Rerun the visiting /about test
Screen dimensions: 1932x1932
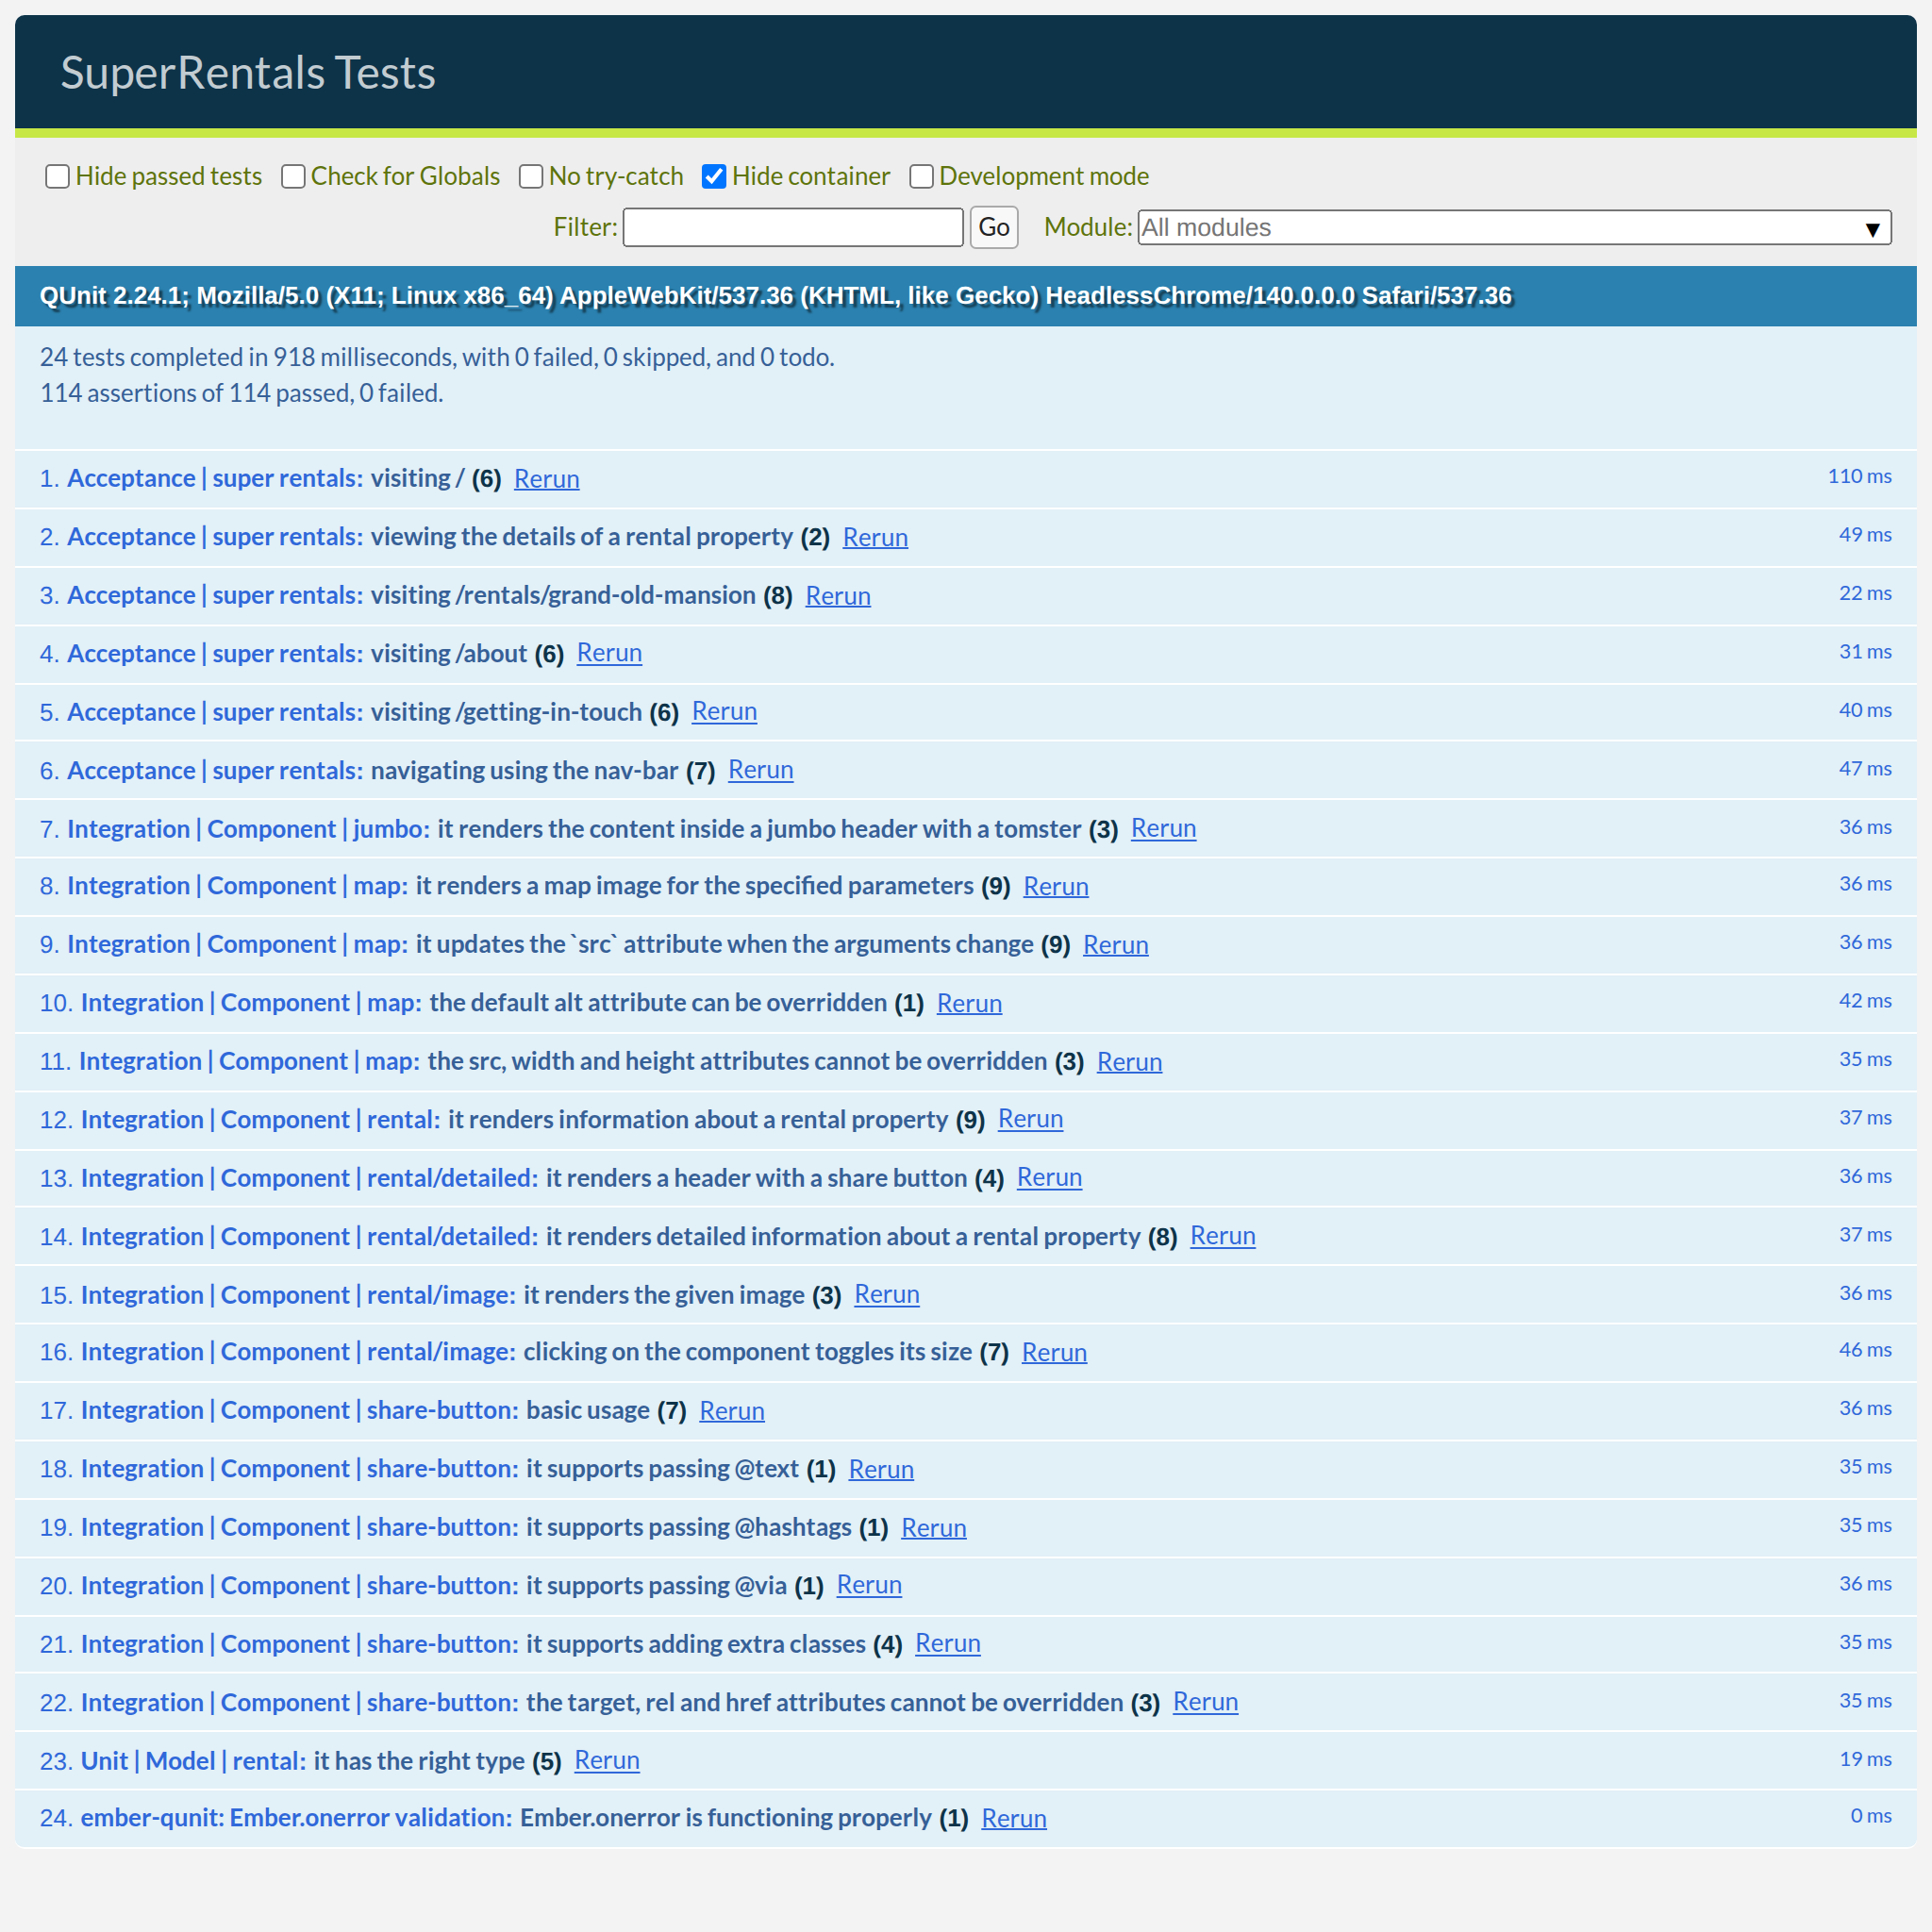click(x=609, y=653)
